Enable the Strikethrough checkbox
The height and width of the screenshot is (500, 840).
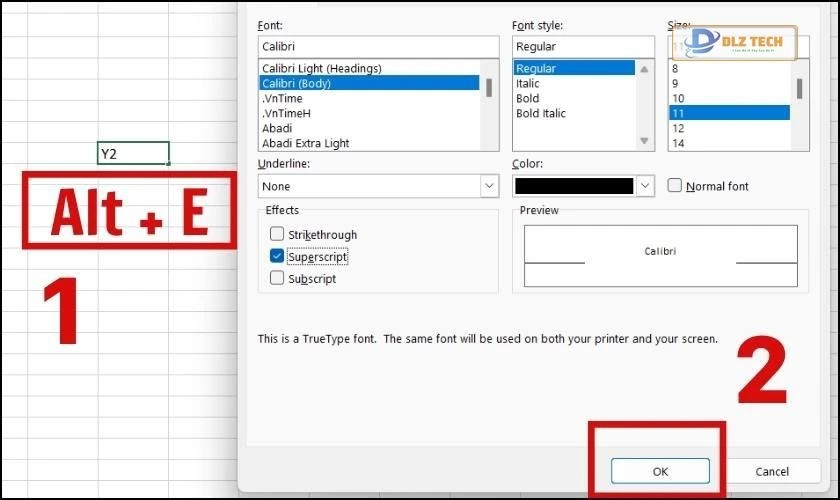[x=277, y=235]
